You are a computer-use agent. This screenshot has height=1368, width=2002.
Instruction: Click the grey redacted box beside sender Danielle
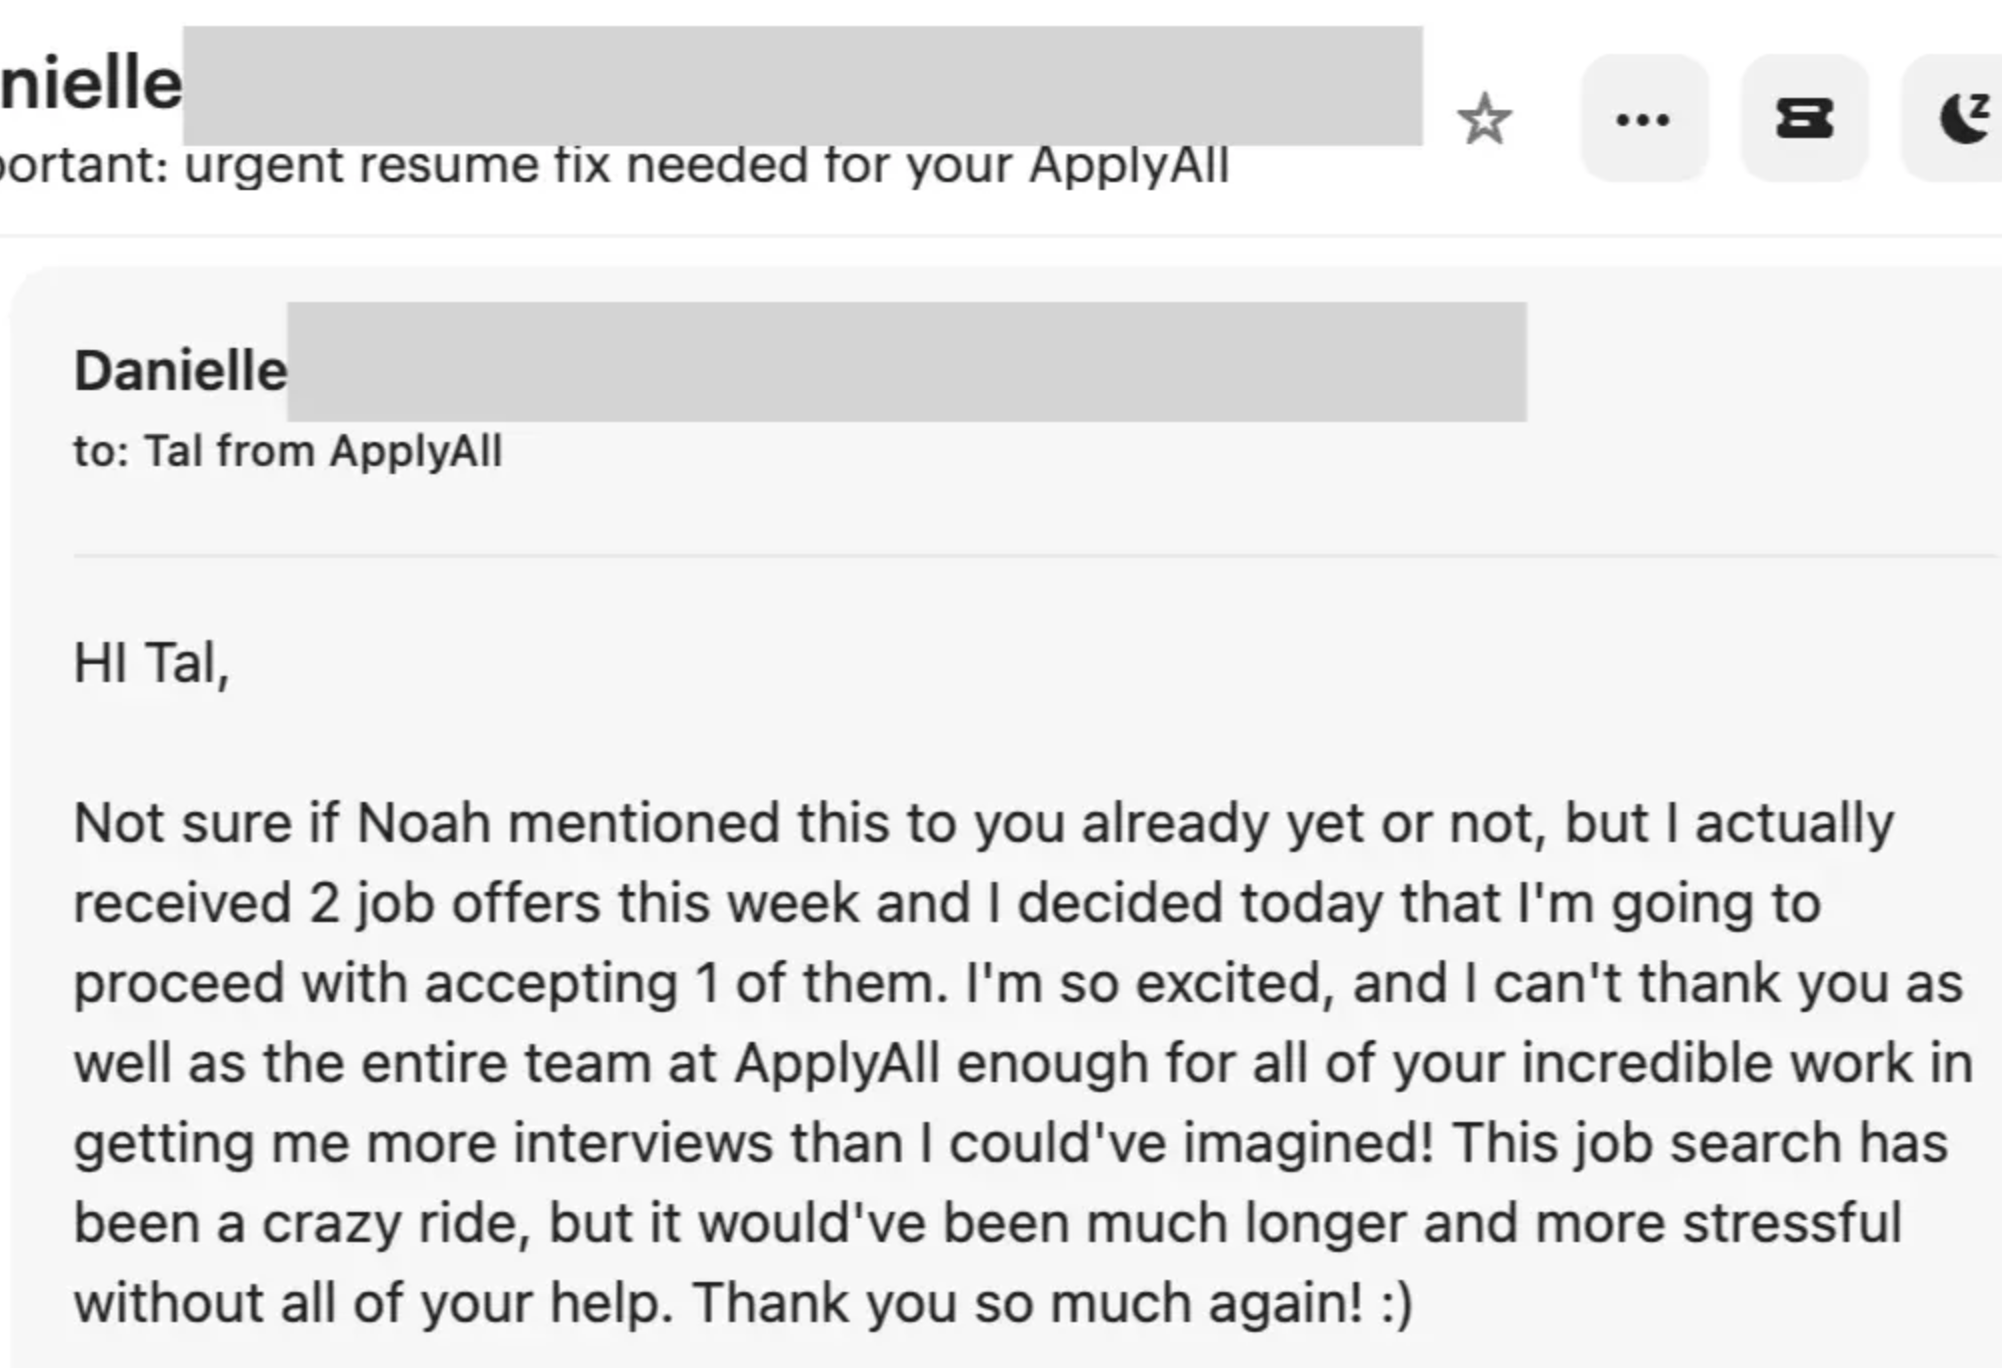906,362
